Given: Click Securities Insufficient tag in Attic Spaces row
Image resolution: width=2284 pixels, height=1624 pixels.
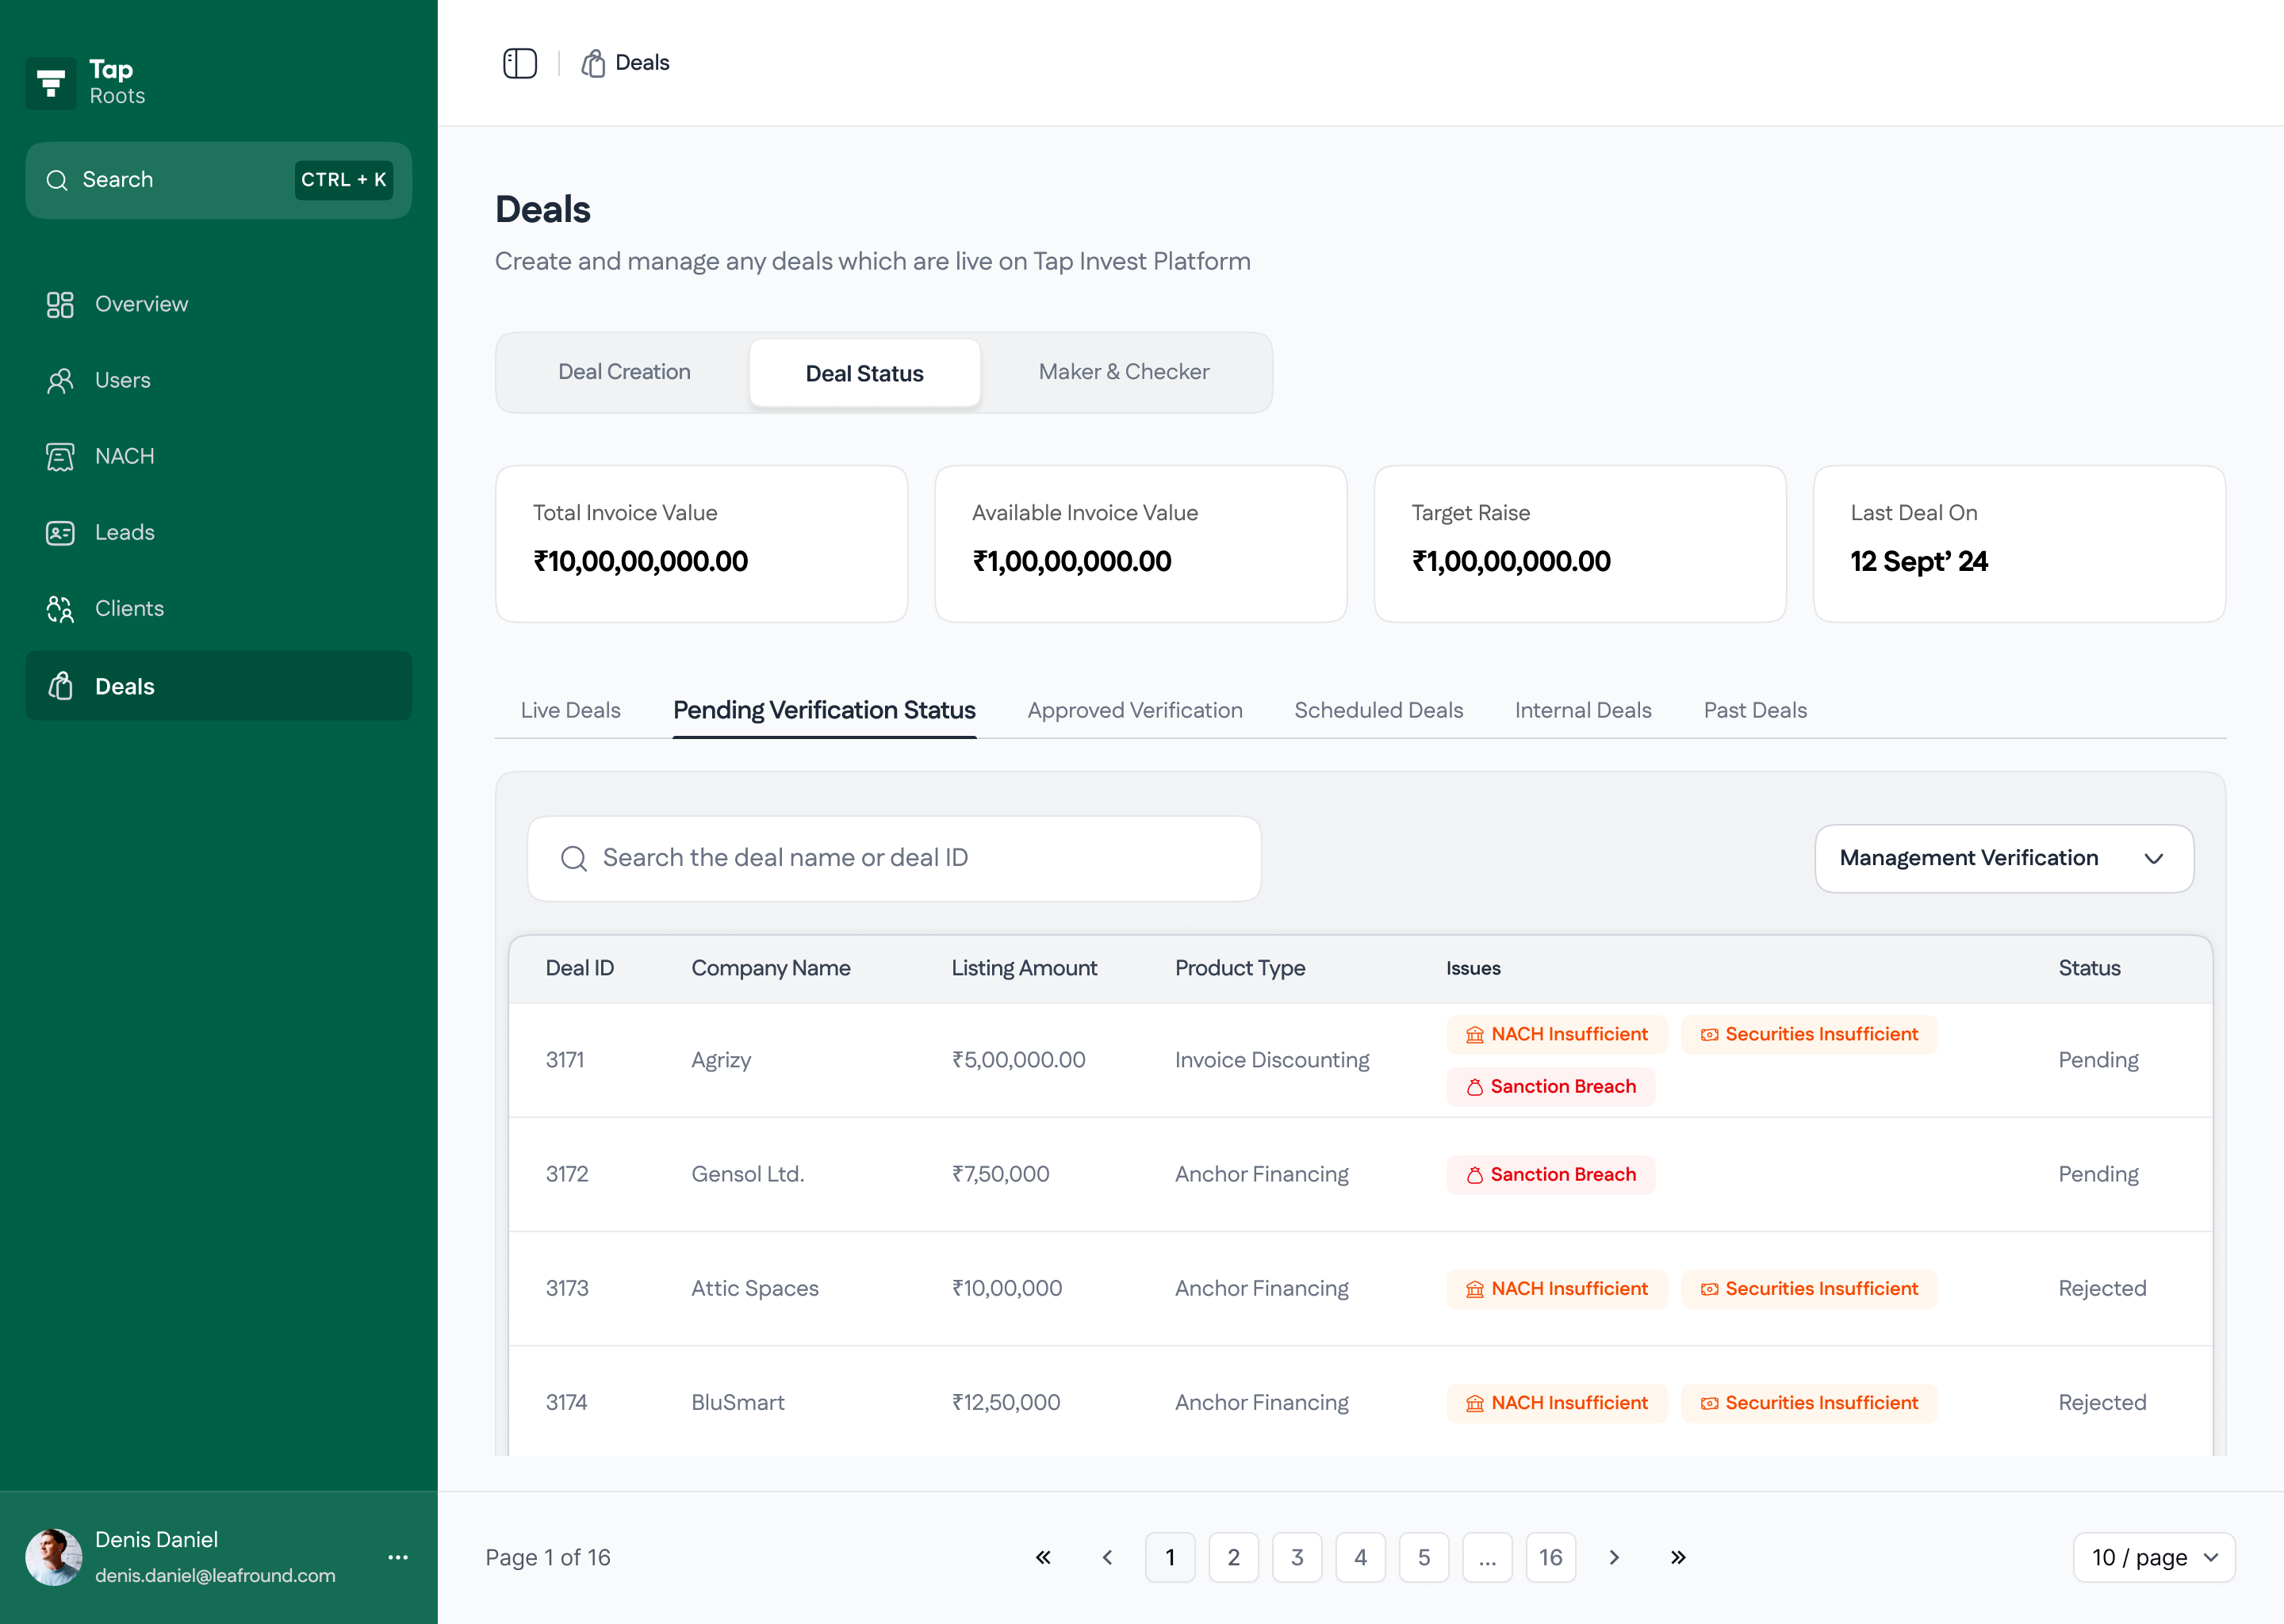Looking at the screenshot, I should click(1809, 1289).
